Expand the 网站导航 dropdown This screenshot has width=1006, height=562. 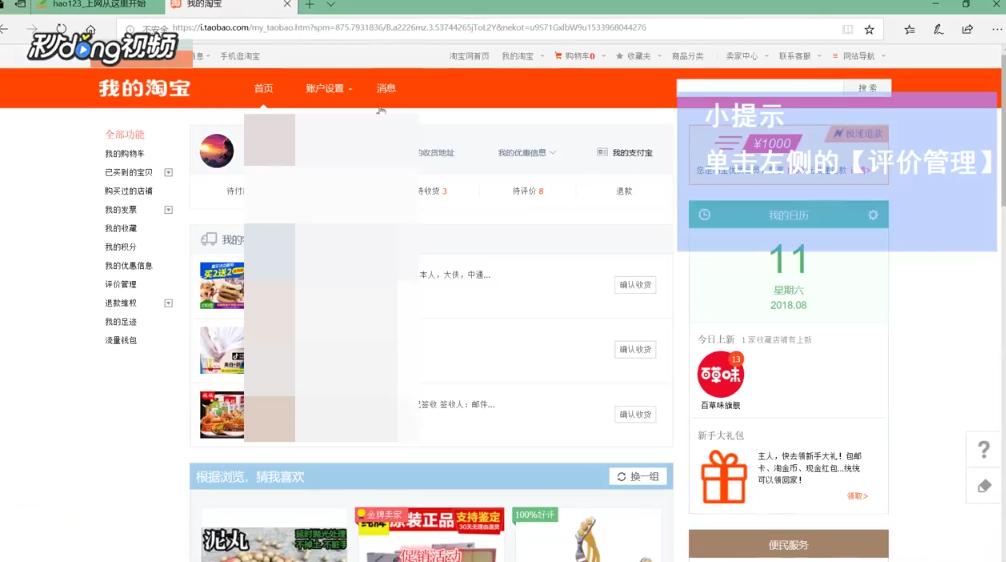point(883,56)
